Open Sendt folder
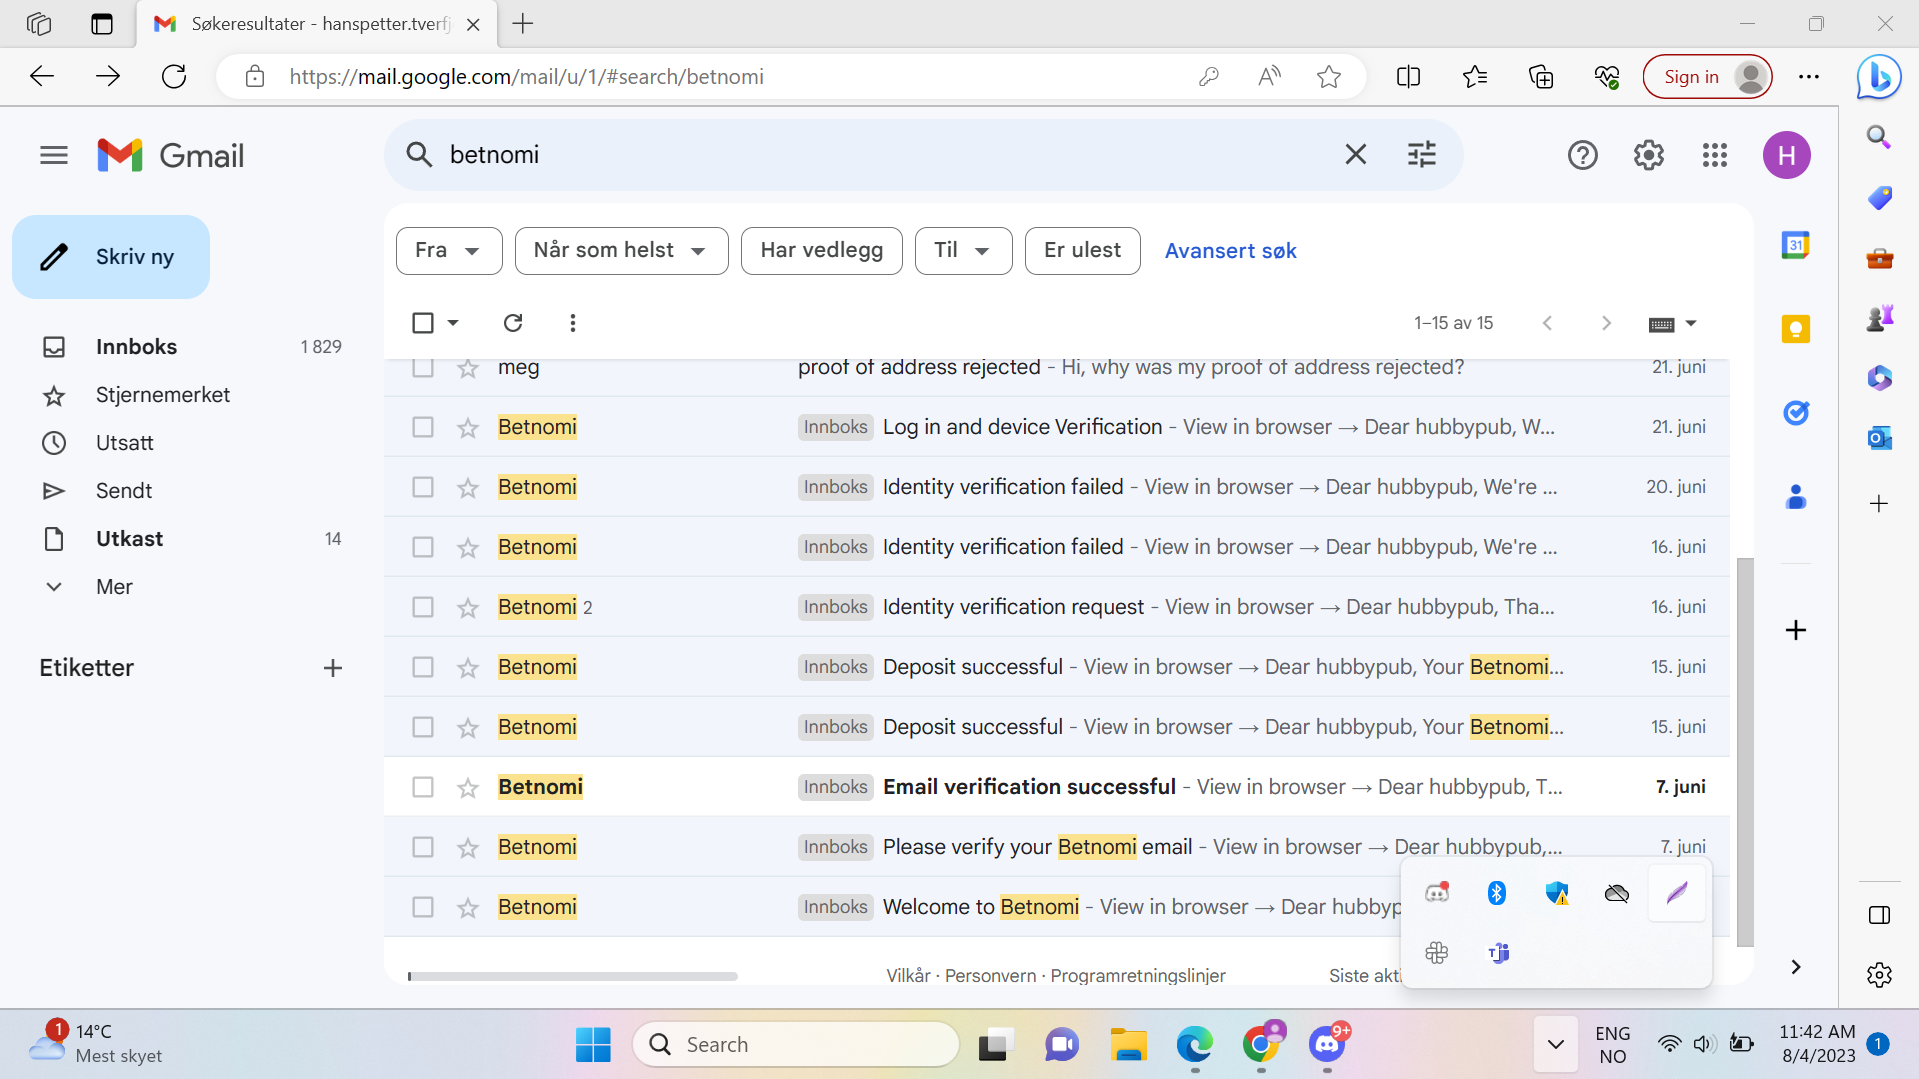 pyautogui.click(x=123, y=491)
